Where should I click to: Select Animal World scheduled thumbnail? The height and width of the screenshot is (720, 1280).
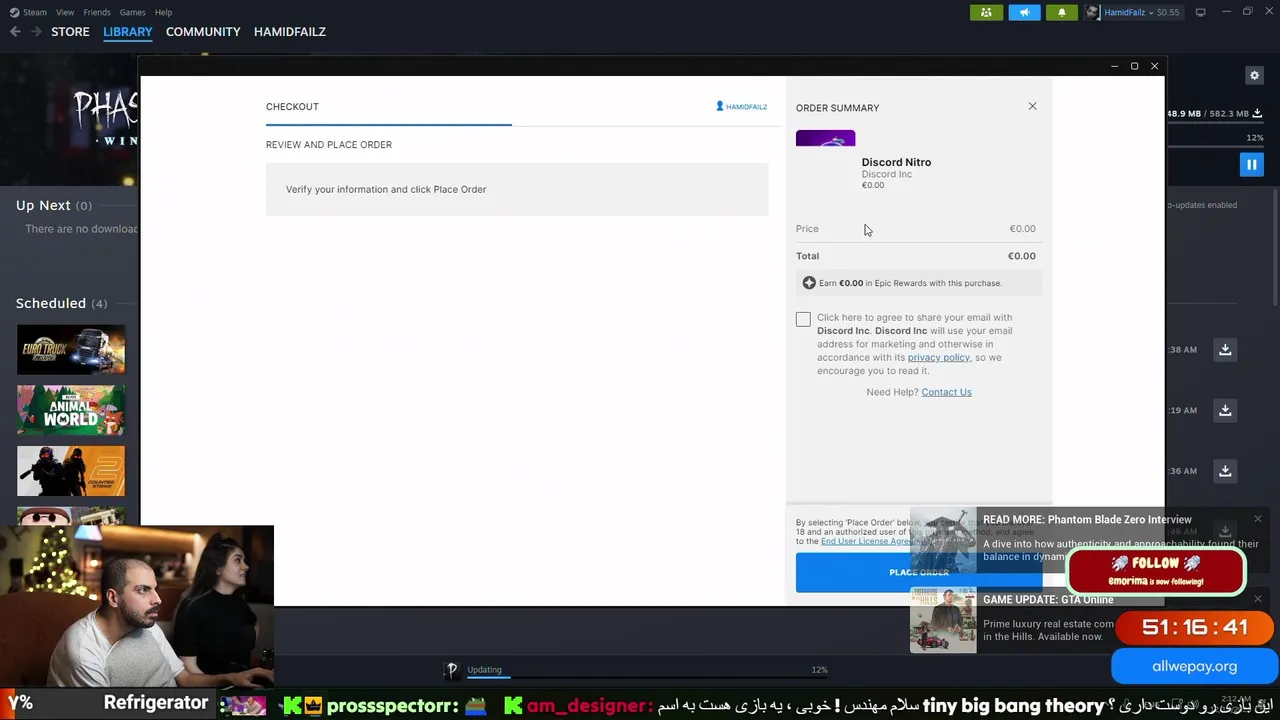(71, 410)
